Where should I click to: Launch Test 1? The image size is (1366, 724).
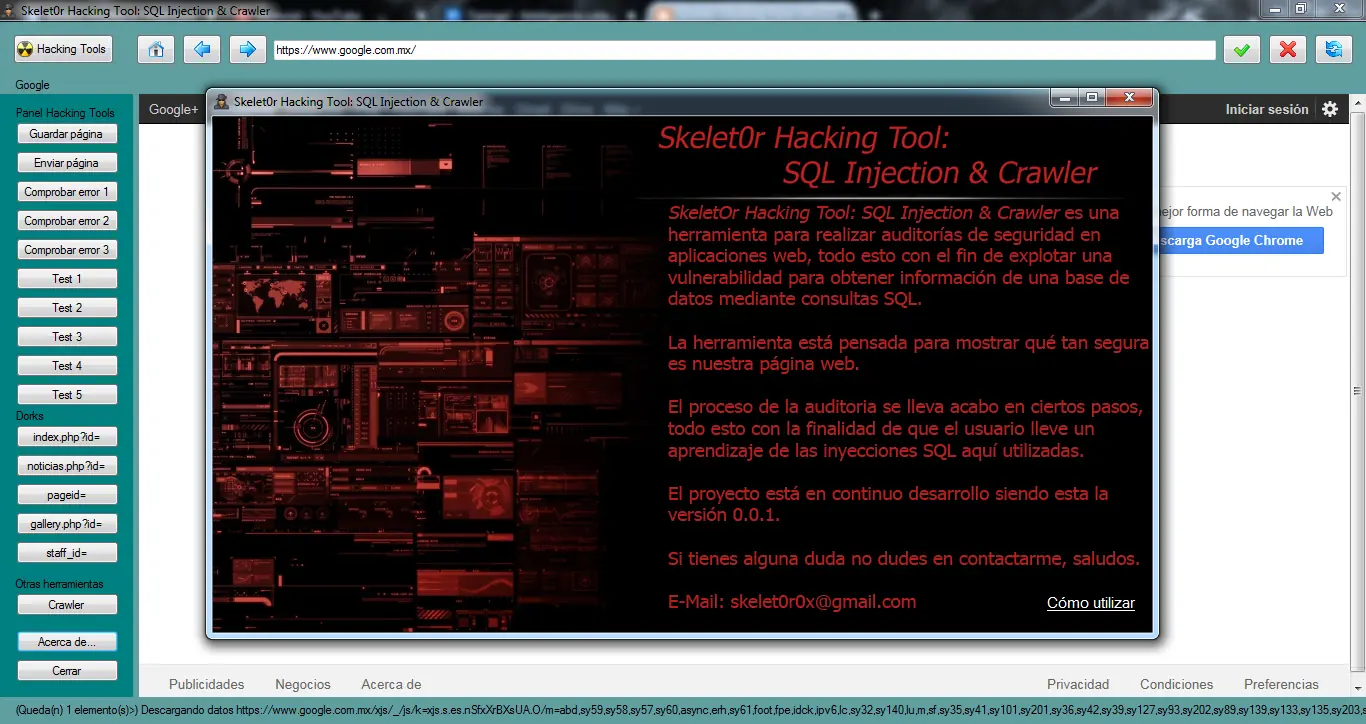(x=67, y=279)
